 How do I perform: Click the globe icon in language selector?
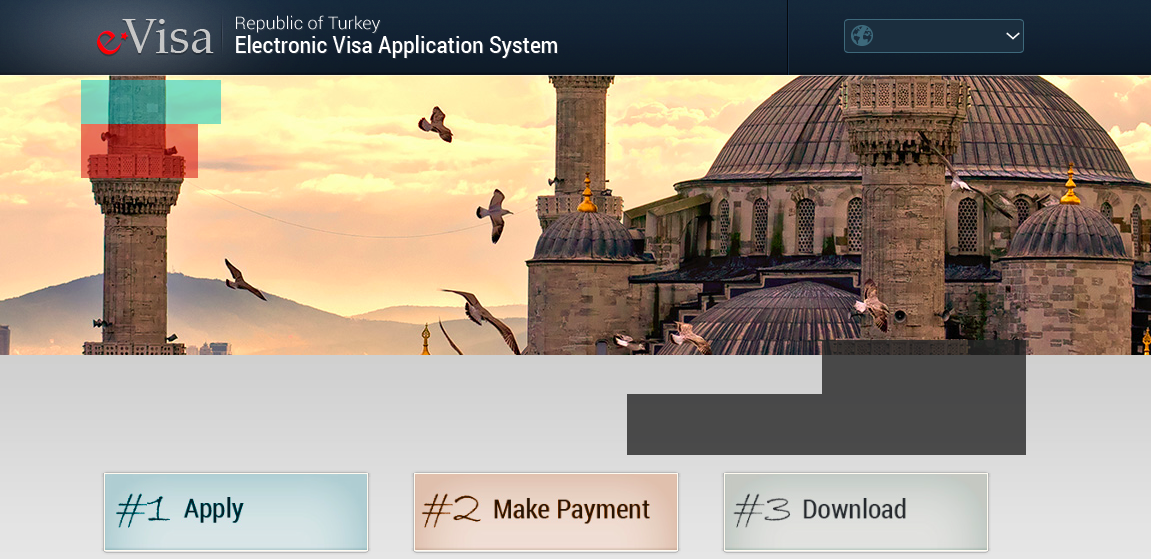pos(862,36)
